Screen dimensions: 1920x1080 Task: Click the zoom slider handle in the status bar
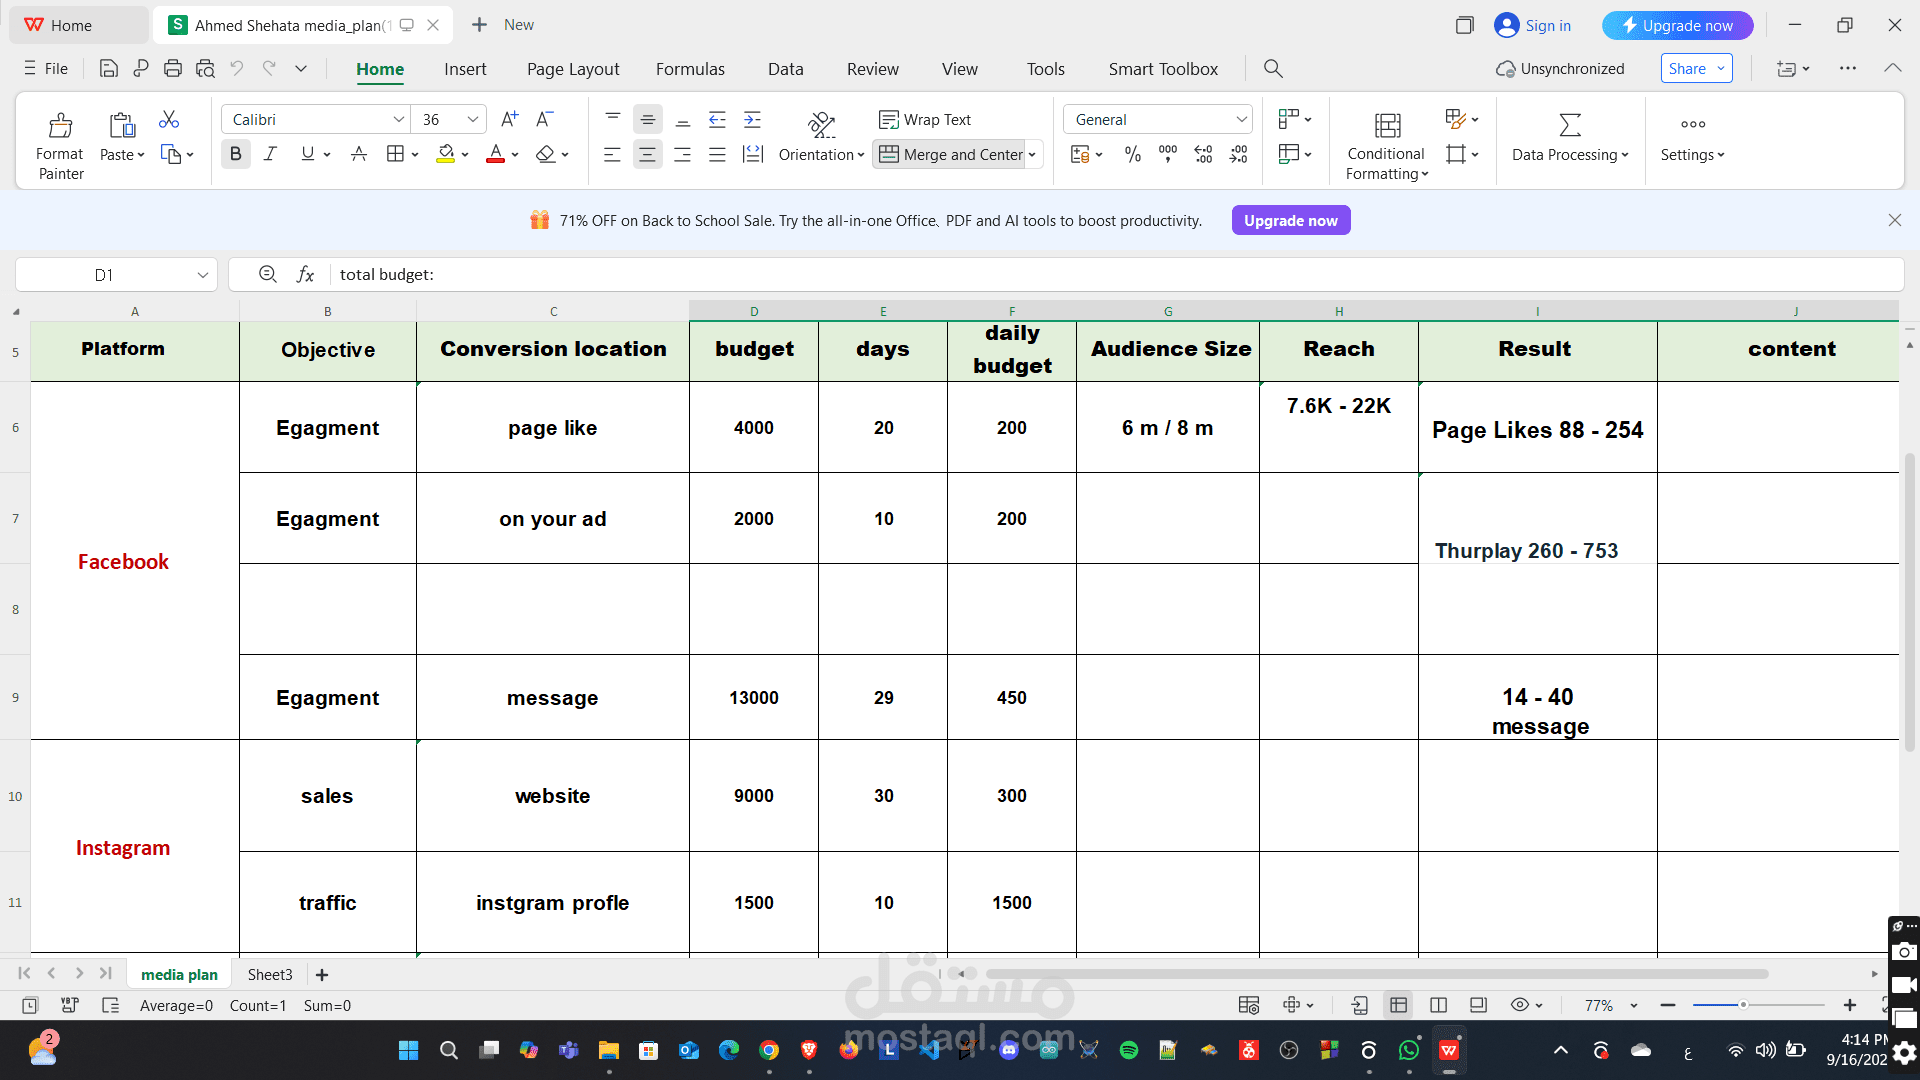point(1743,1005)
